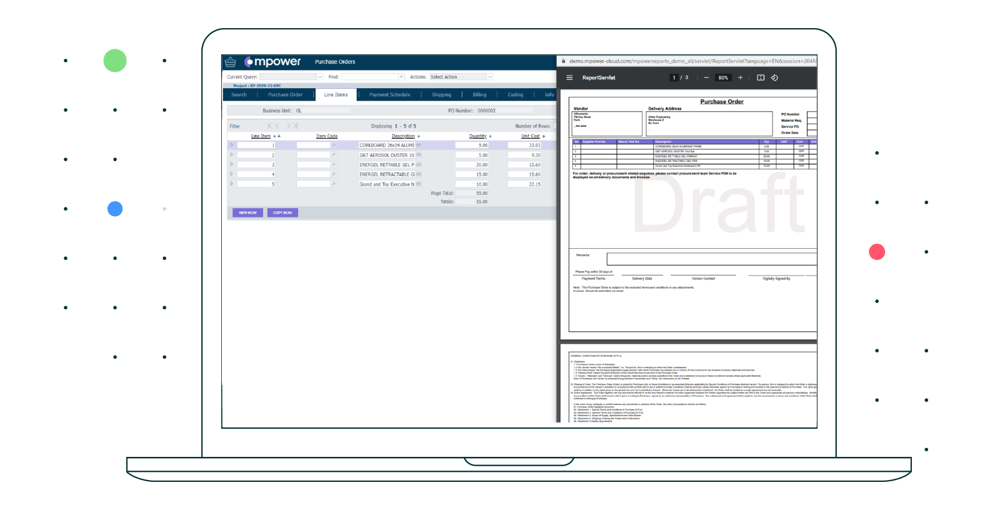Open description details icon for CORKBOARD row

click(x=419, y=145)
